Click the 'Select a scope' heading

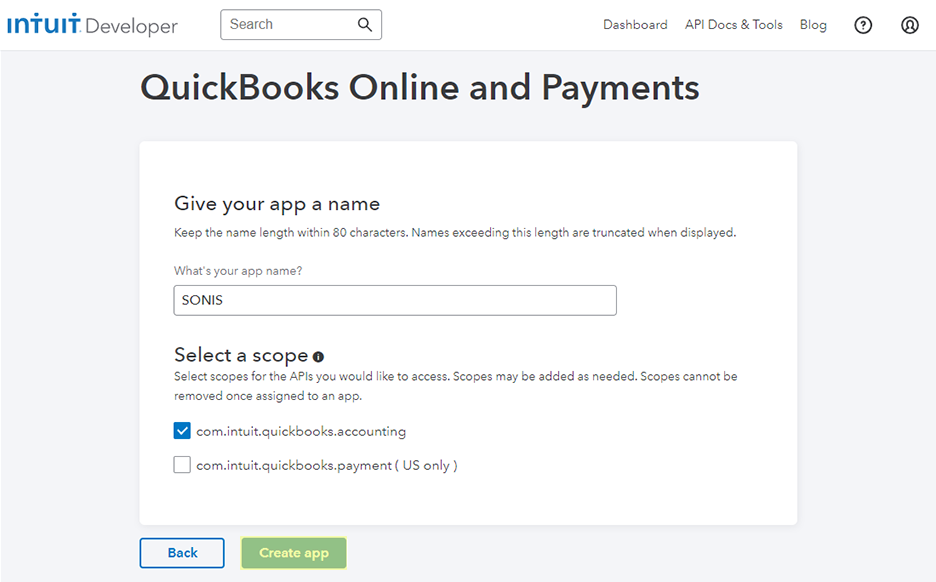point(241,355)
